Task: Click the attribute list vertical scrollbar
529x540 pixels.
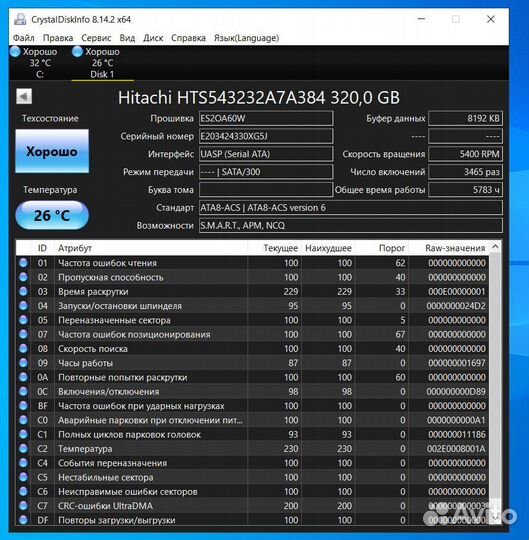Action: click(x=495, y=382)
